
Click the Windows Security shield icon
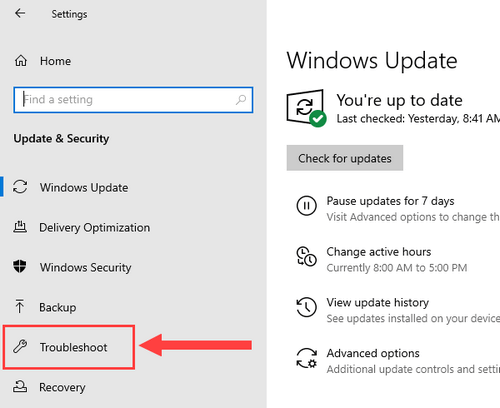point(20,267)
